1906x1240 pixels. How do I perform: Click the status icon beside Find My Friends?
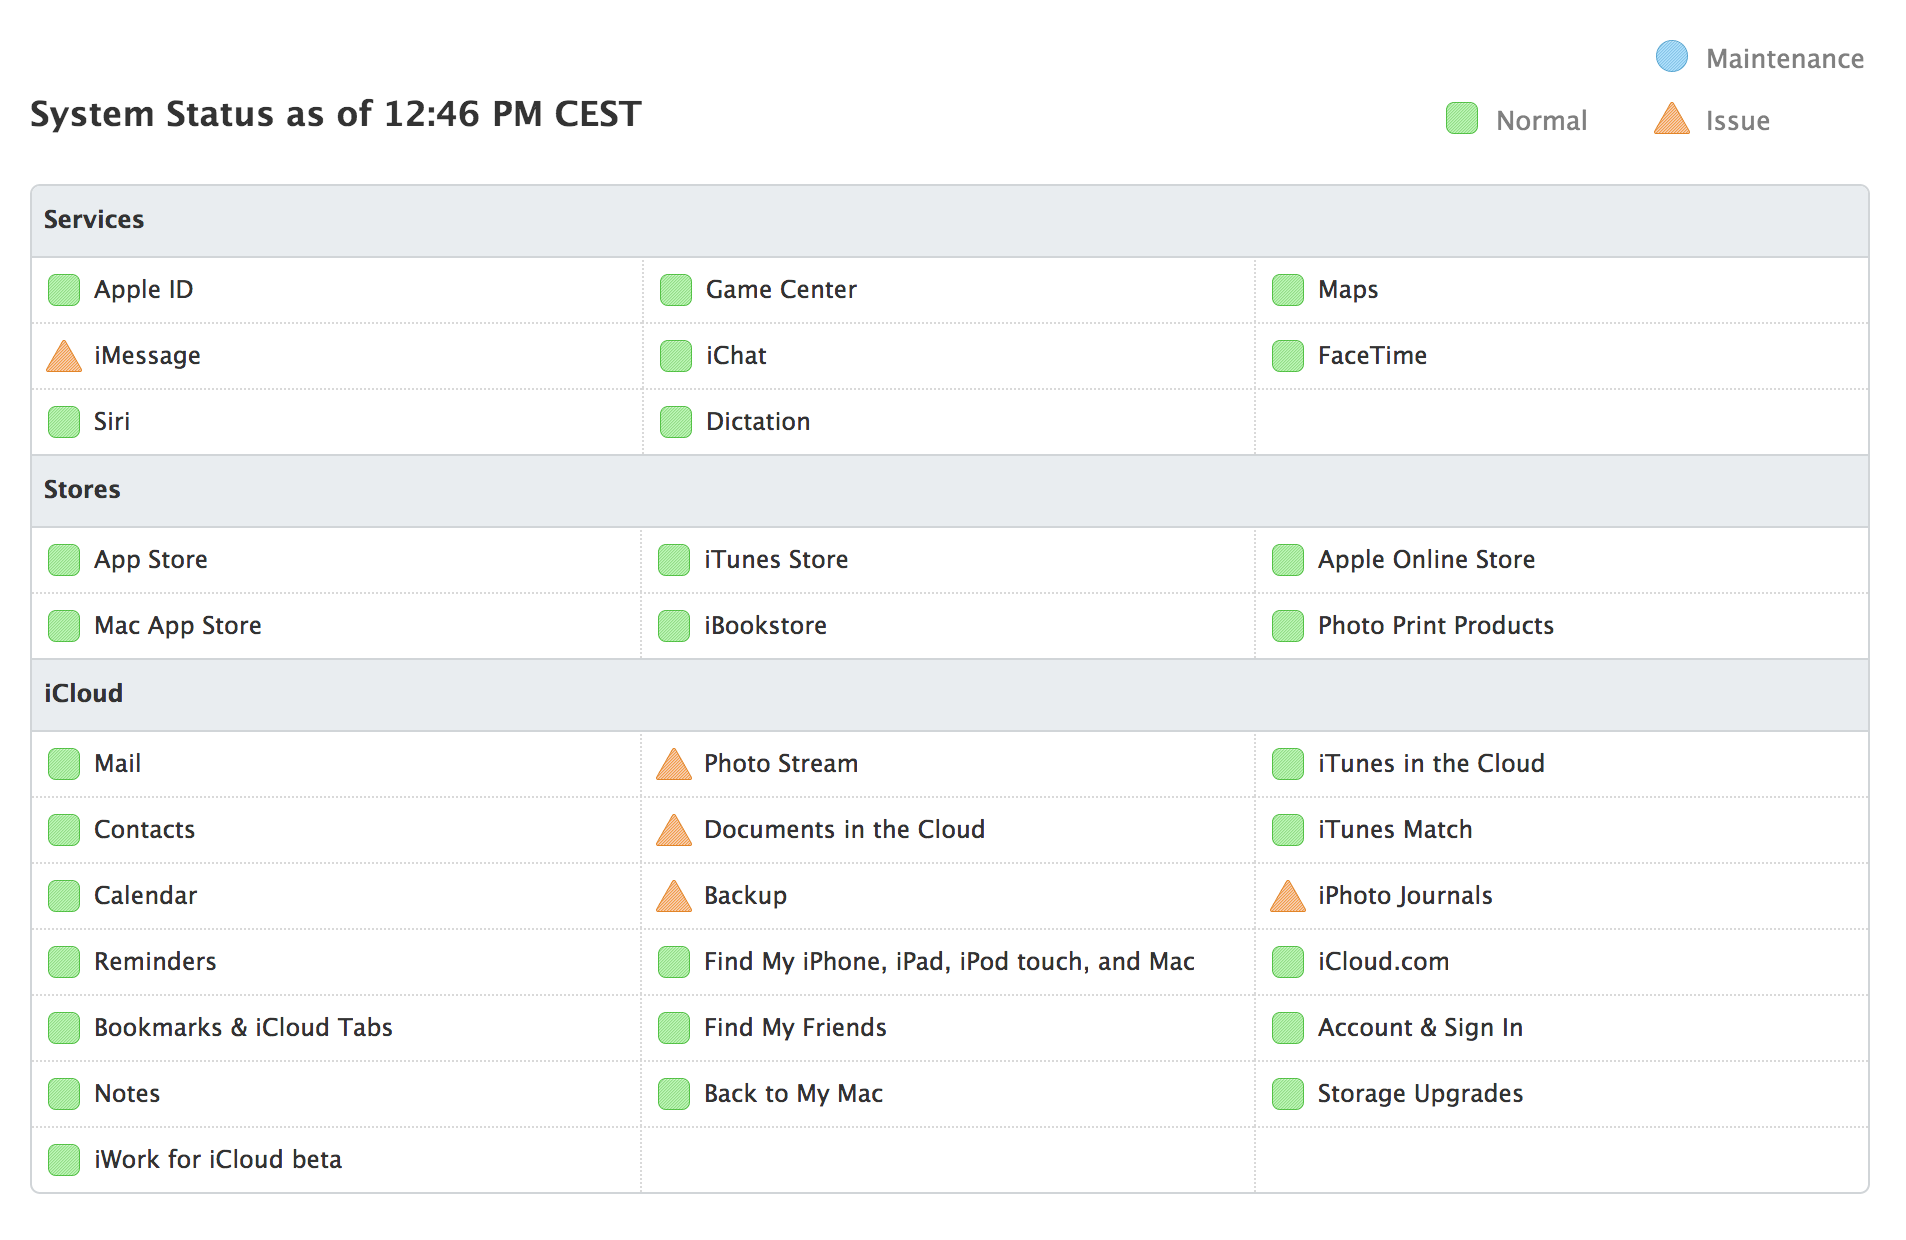[674, 1028]
